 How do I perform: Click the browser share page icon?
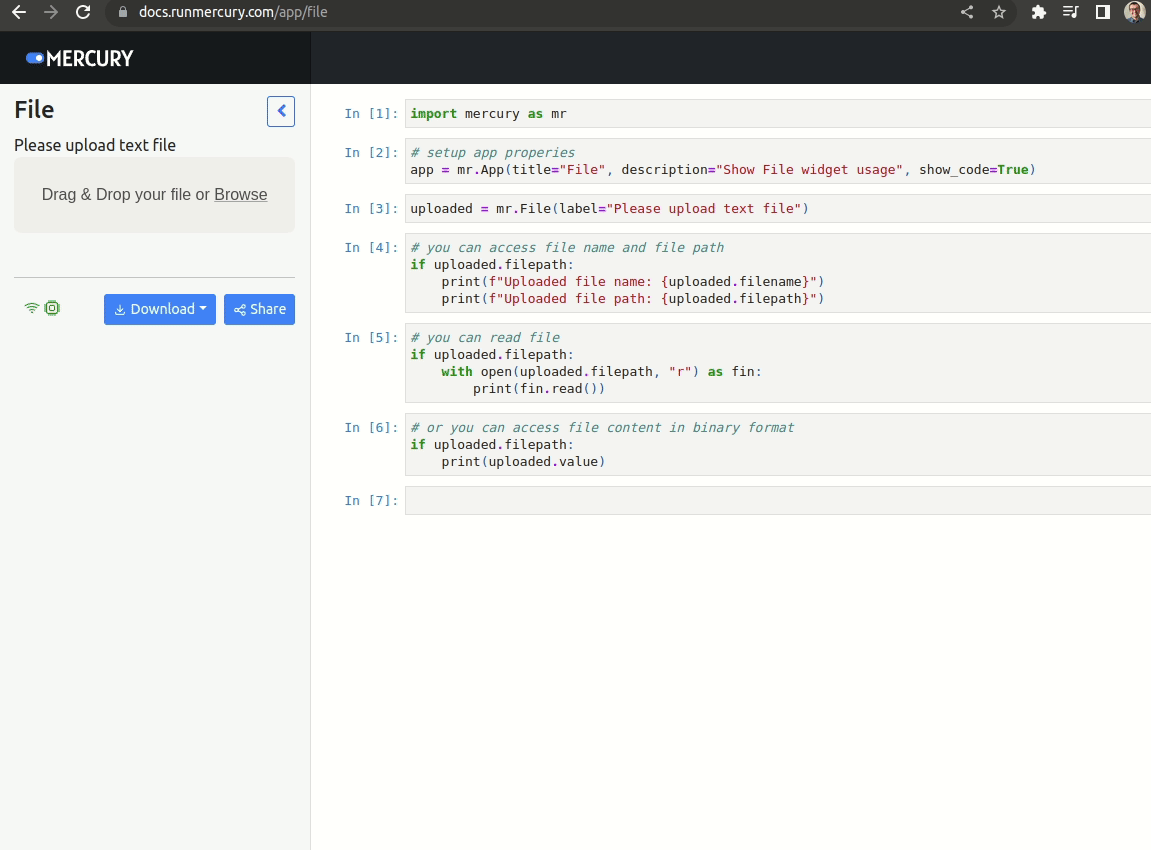(967, 13)
